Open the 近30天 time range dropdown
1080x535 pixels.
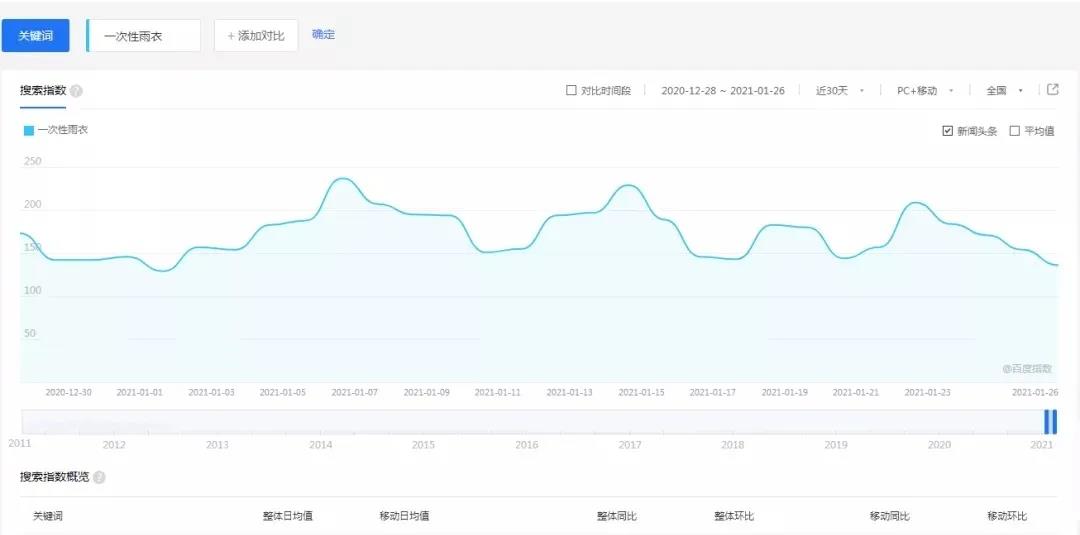coord(840,90)
